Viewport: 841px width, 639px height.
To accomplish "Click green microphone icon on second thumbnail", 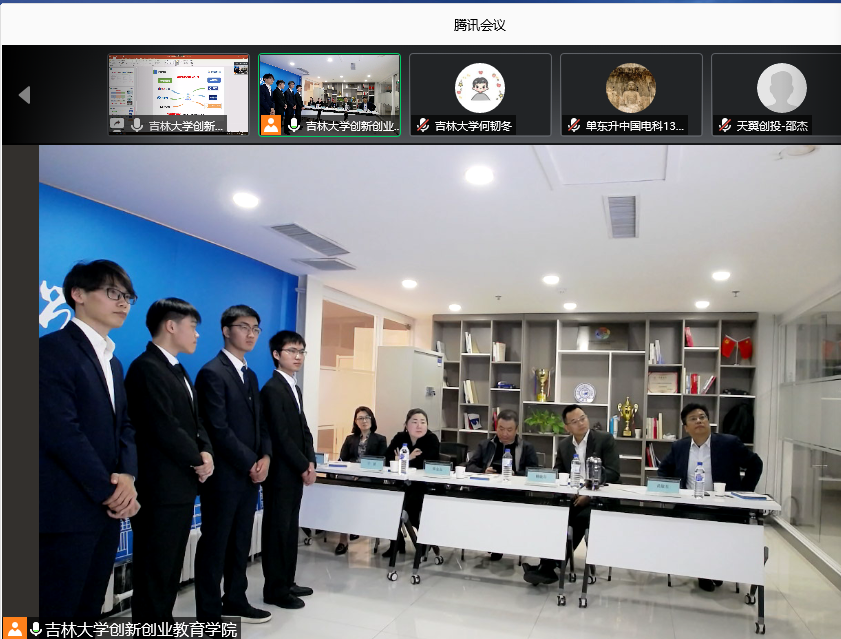I will [294, 126].
